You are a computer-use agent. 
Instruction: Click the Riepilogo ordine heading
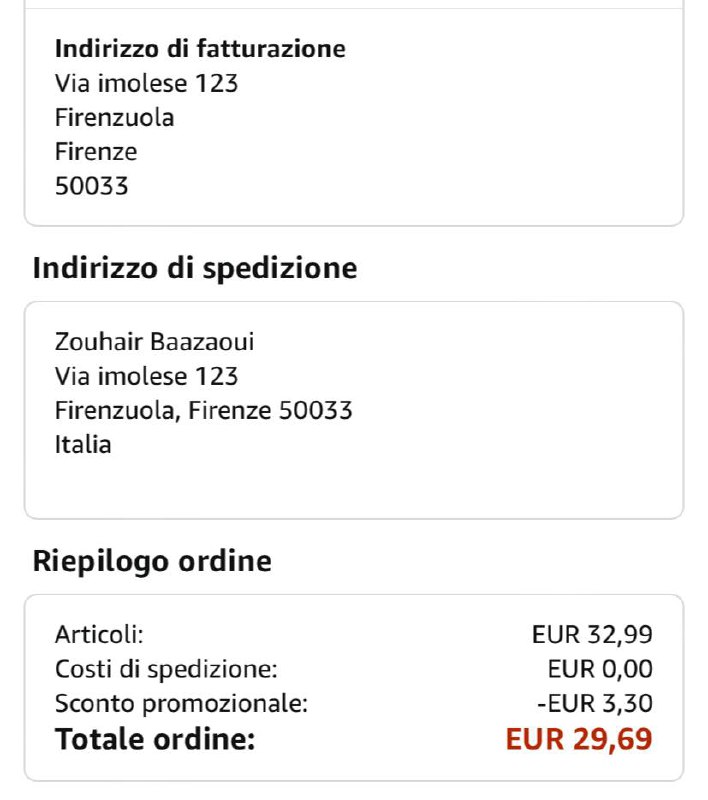(x=152, y=561)
